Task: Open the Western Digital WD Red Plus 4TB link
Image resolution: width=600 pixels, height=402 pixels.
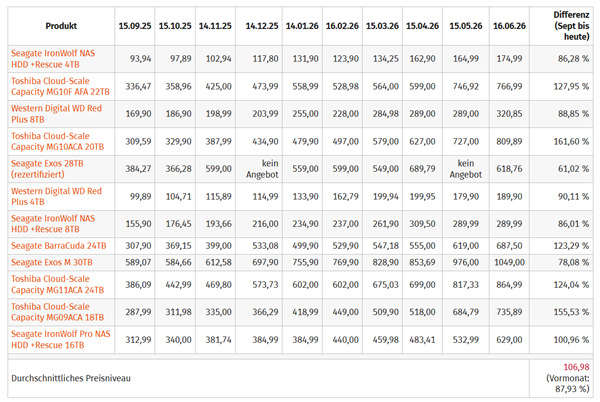Action: 56,197
